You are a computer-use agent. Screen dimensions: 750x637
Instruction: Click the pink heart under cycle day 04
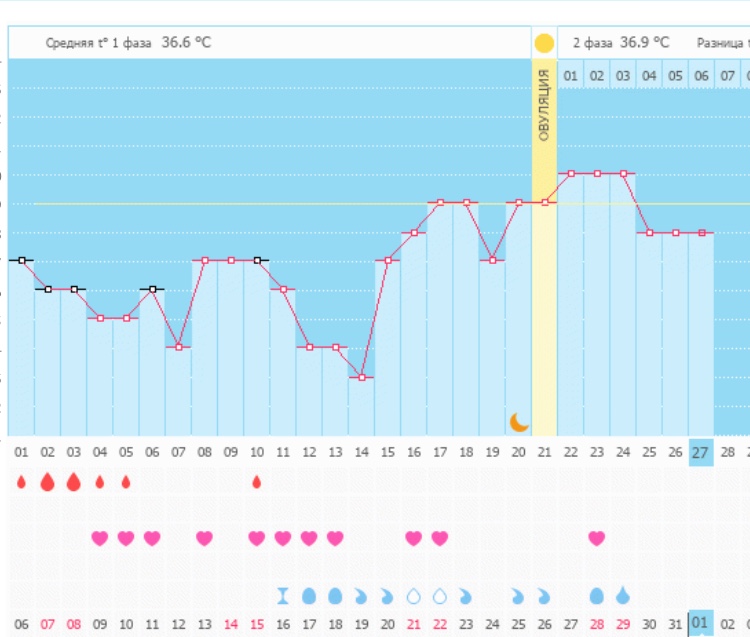coord(99,538)
